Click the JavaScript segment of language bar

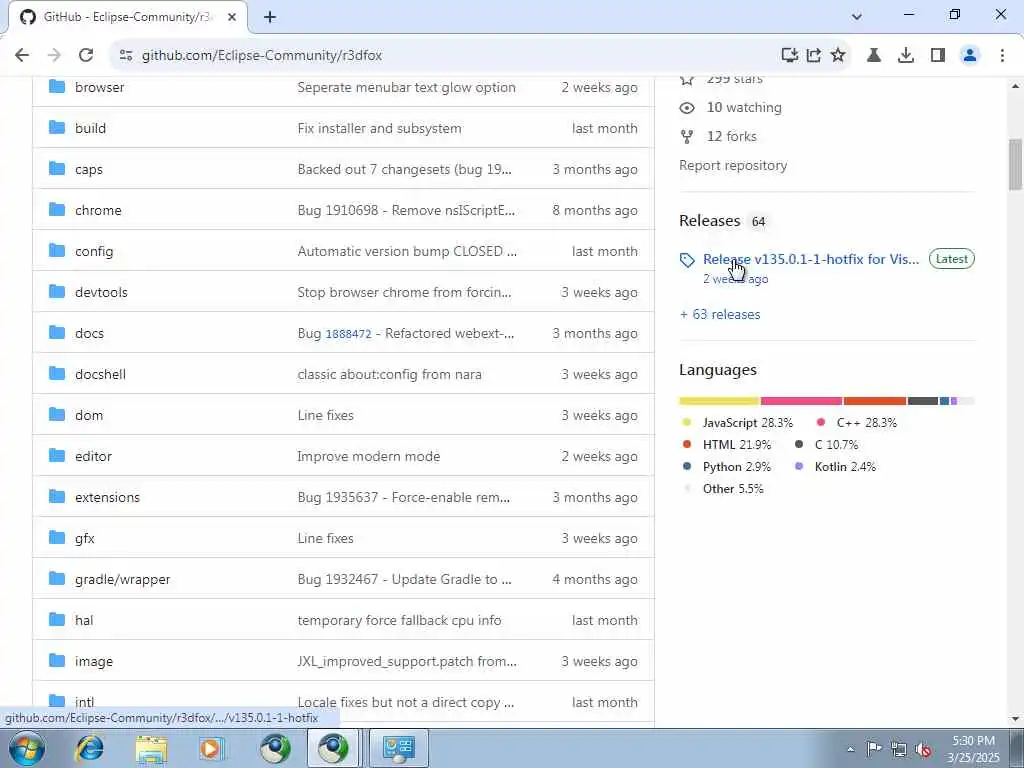tap(719, 401)
